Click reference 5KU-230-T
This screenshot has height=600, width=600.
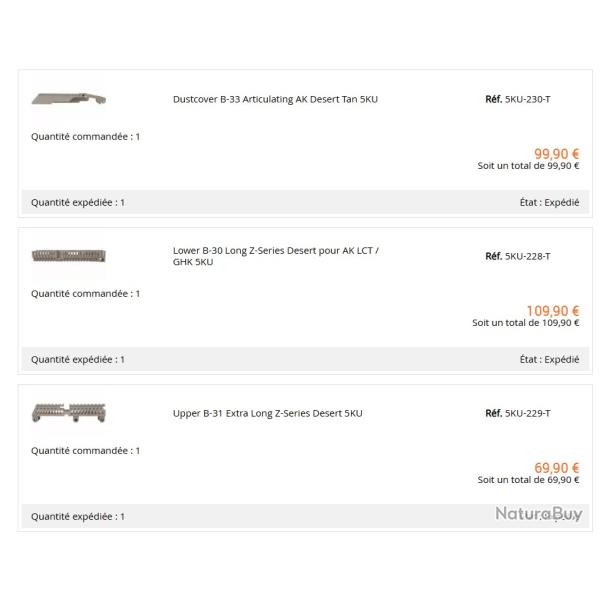527,99
